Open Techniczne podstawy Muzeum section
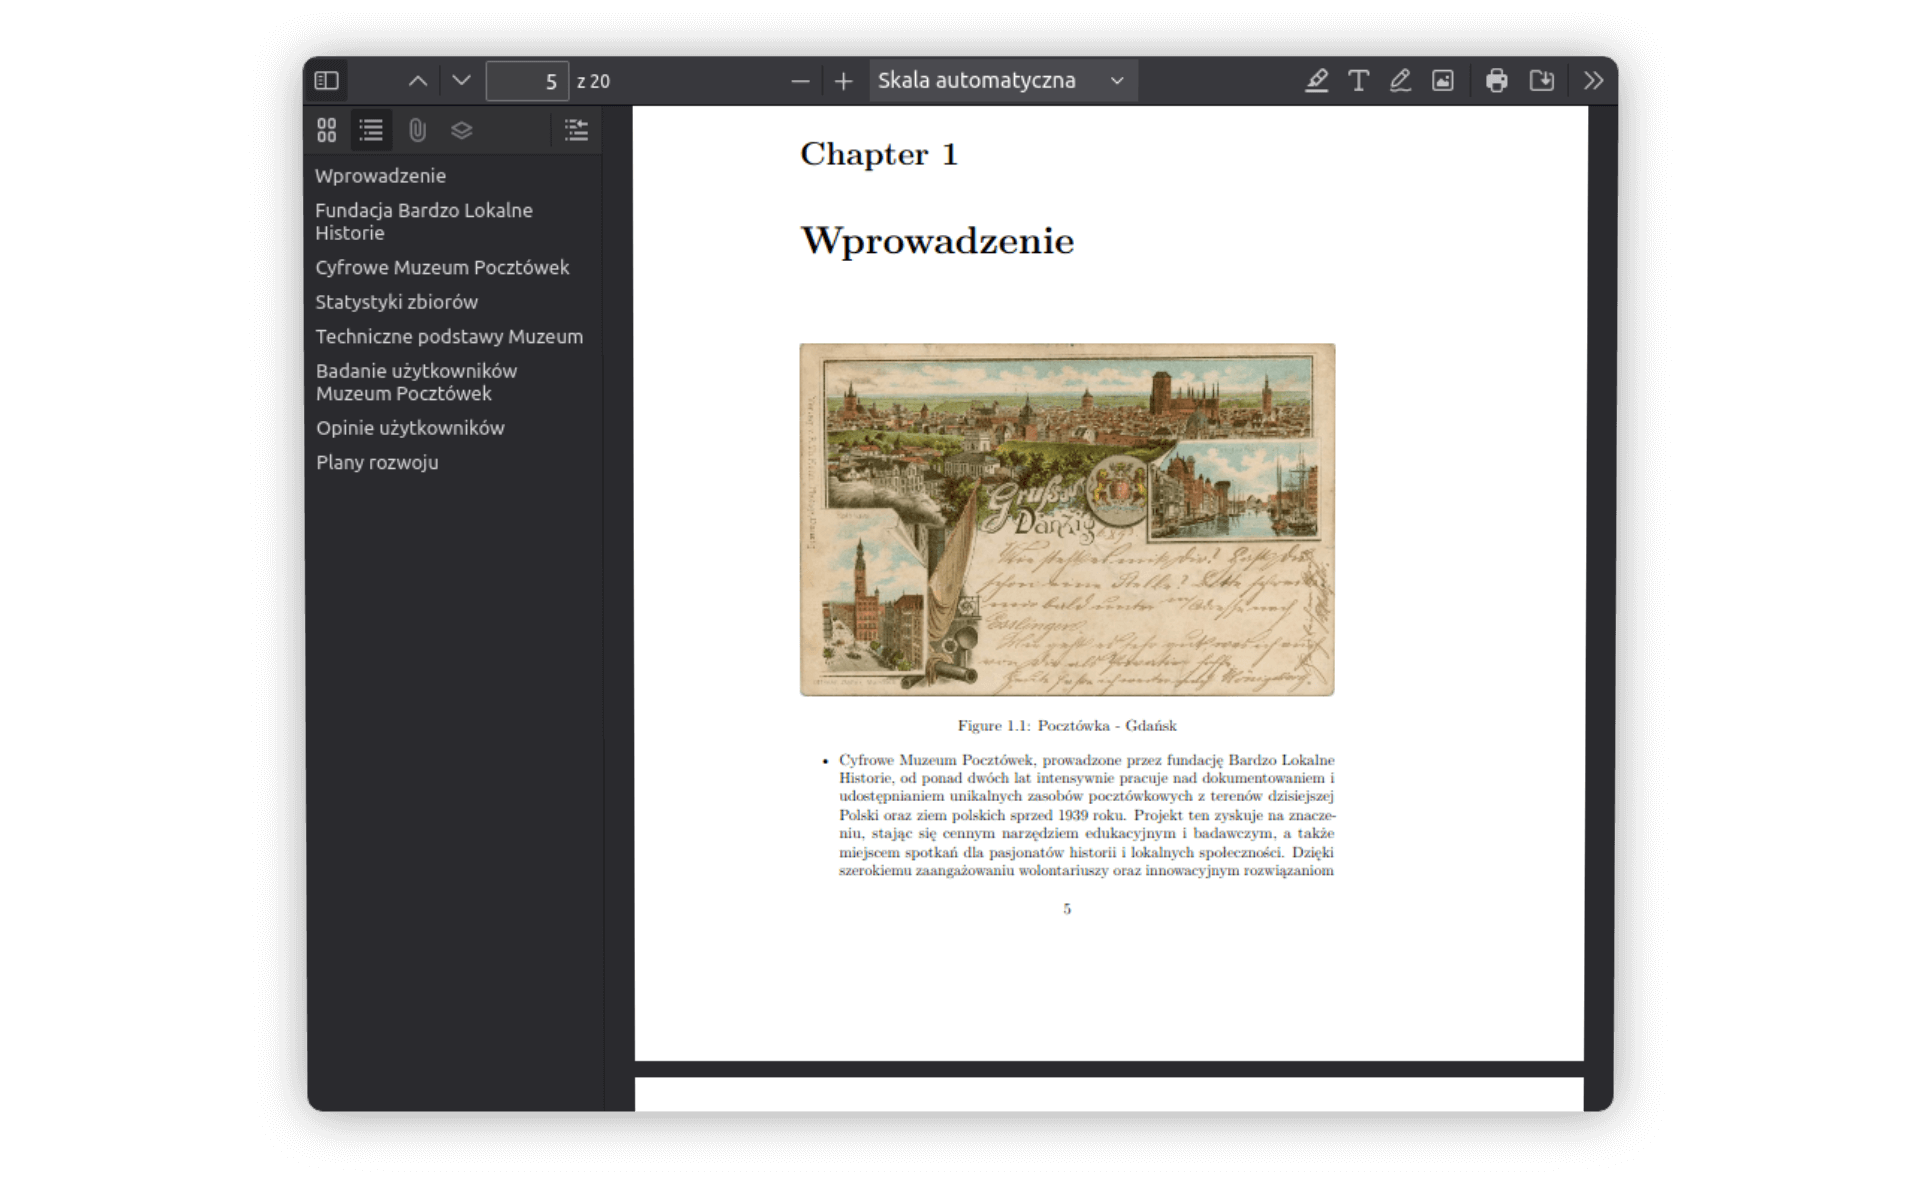 click(x=449, y=337)
